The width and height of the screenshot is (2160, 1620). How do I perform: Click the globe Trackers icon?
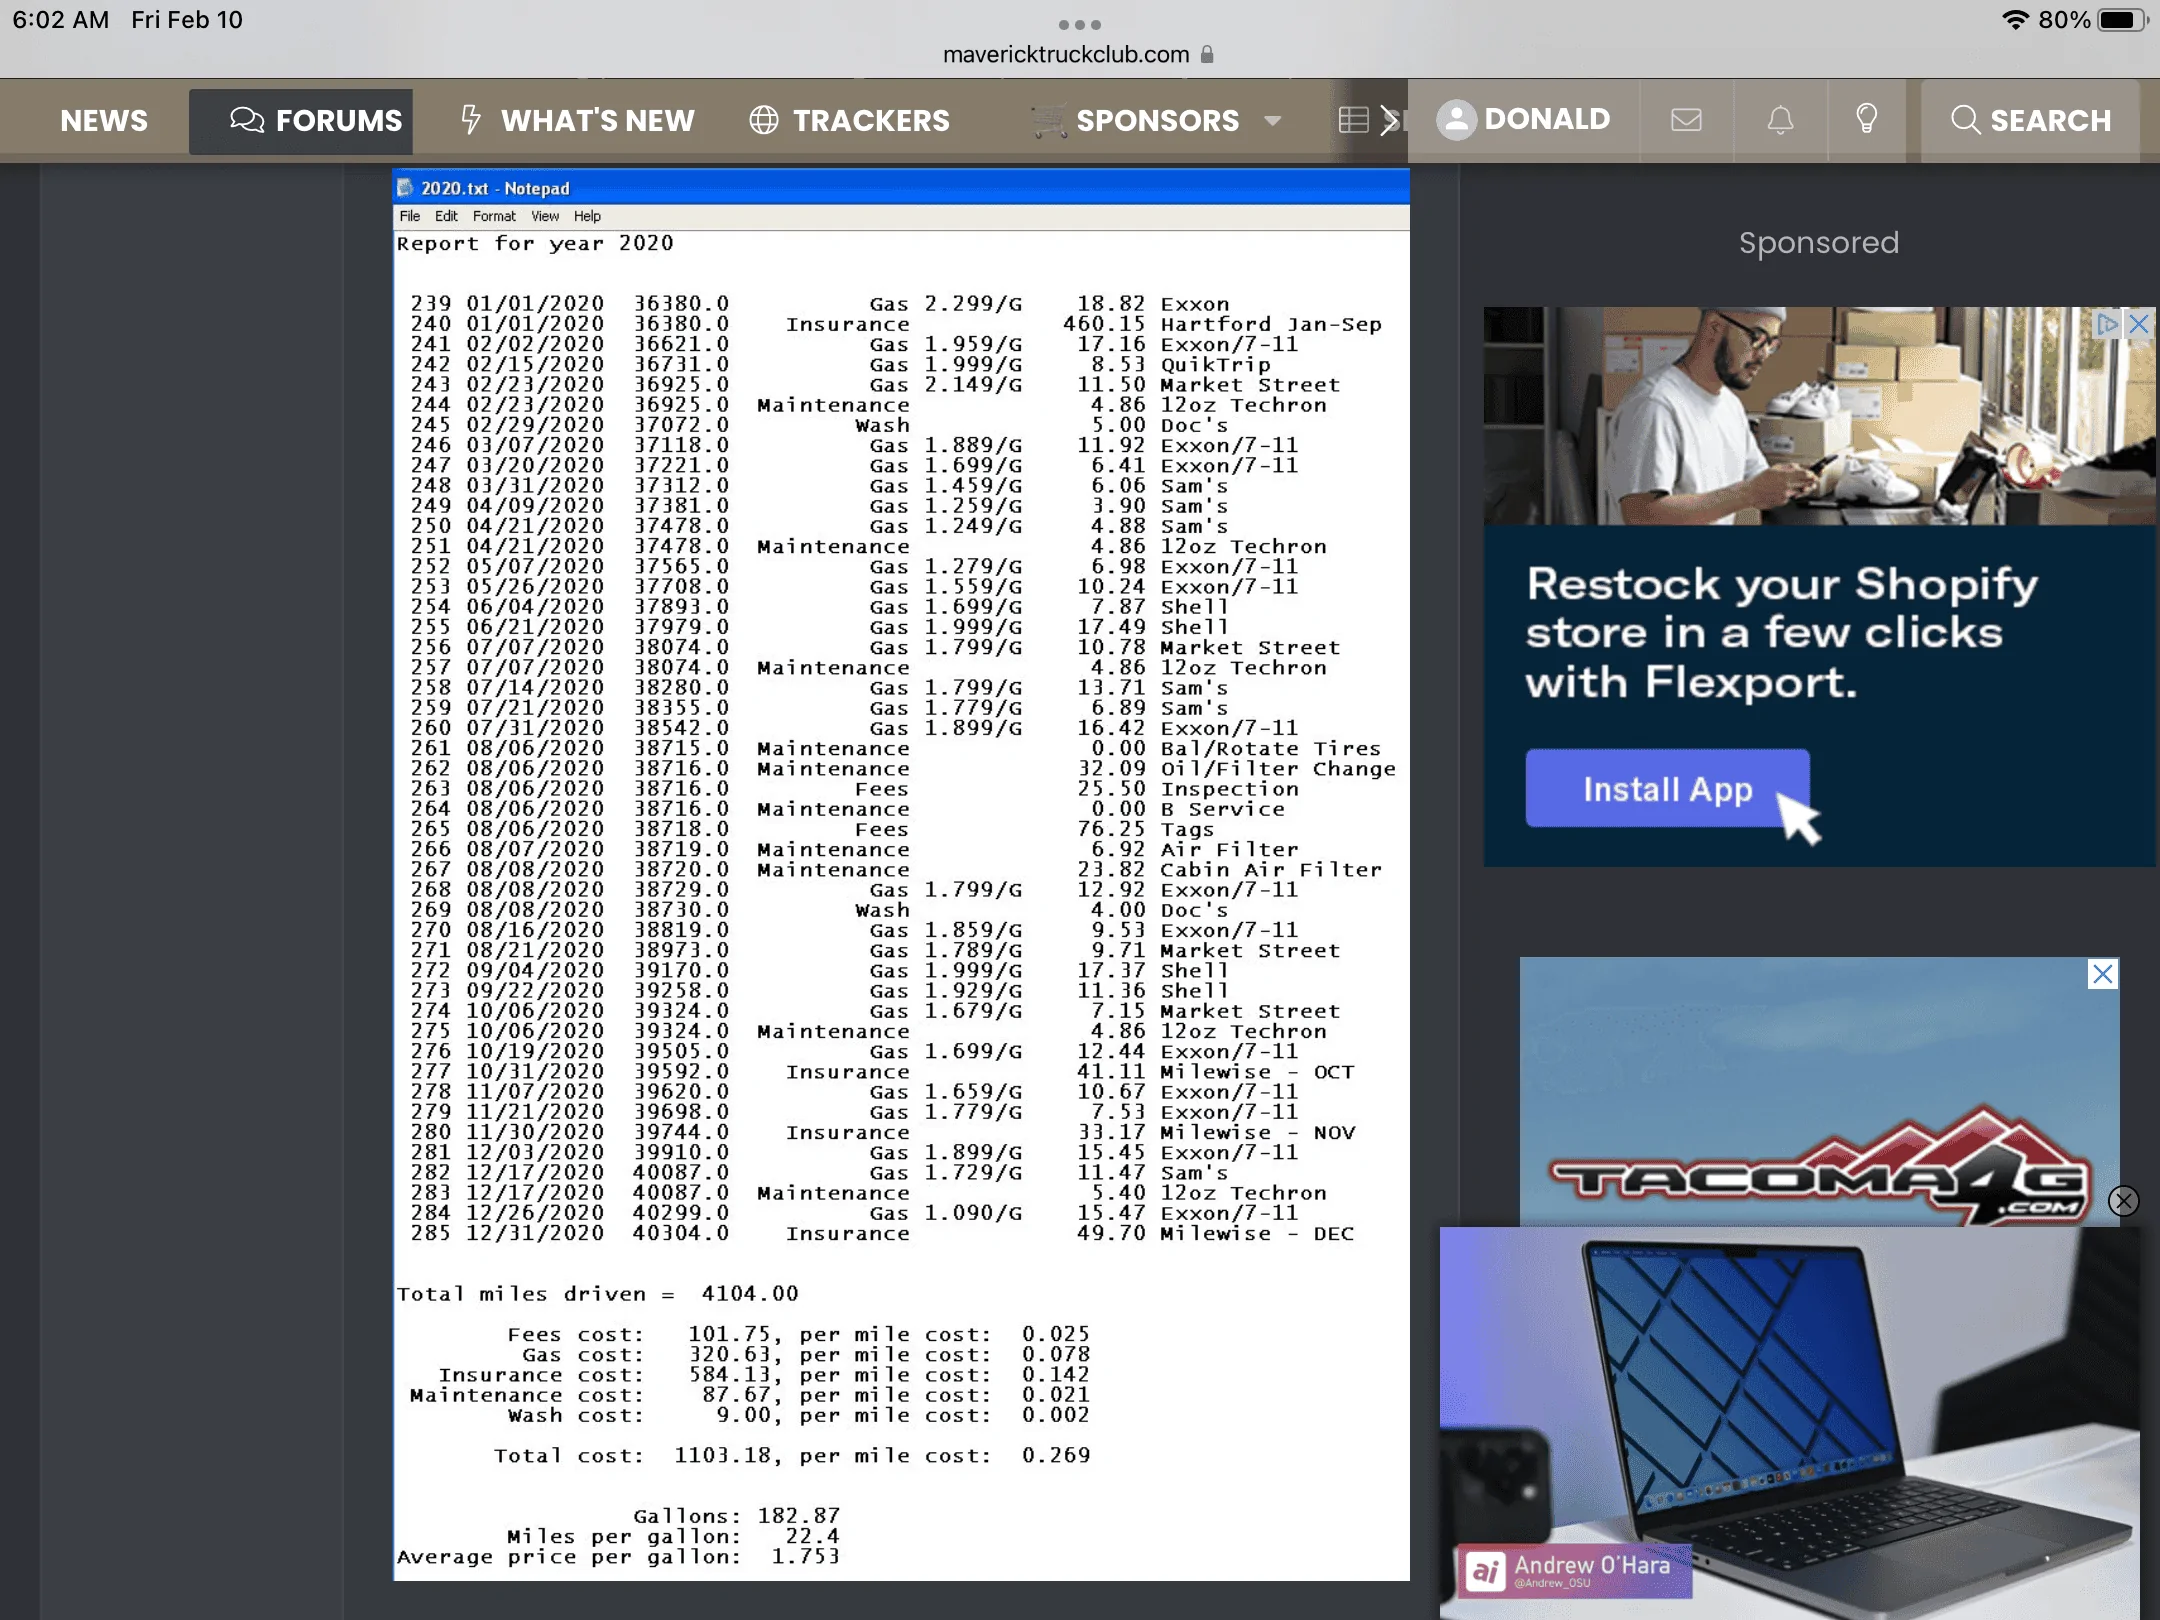764,120
